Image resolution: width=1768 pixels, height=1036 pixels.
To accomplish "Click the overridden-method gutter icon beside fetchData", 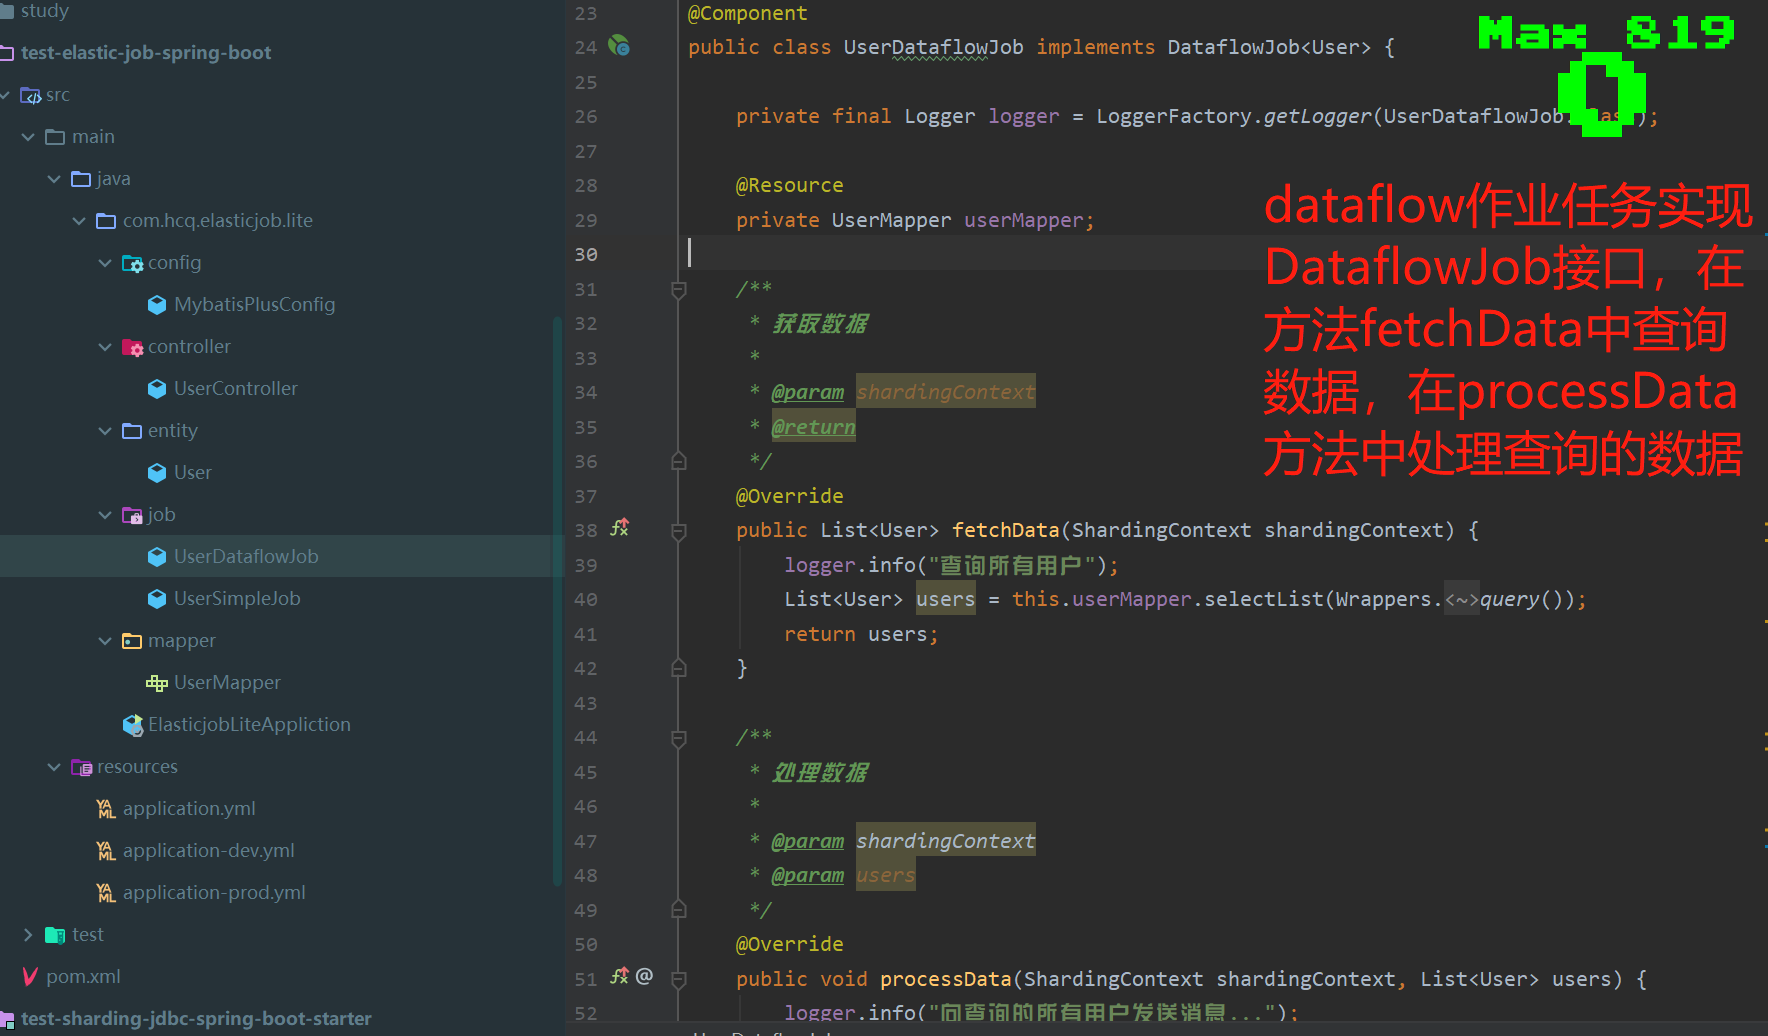I will [620, 528].
